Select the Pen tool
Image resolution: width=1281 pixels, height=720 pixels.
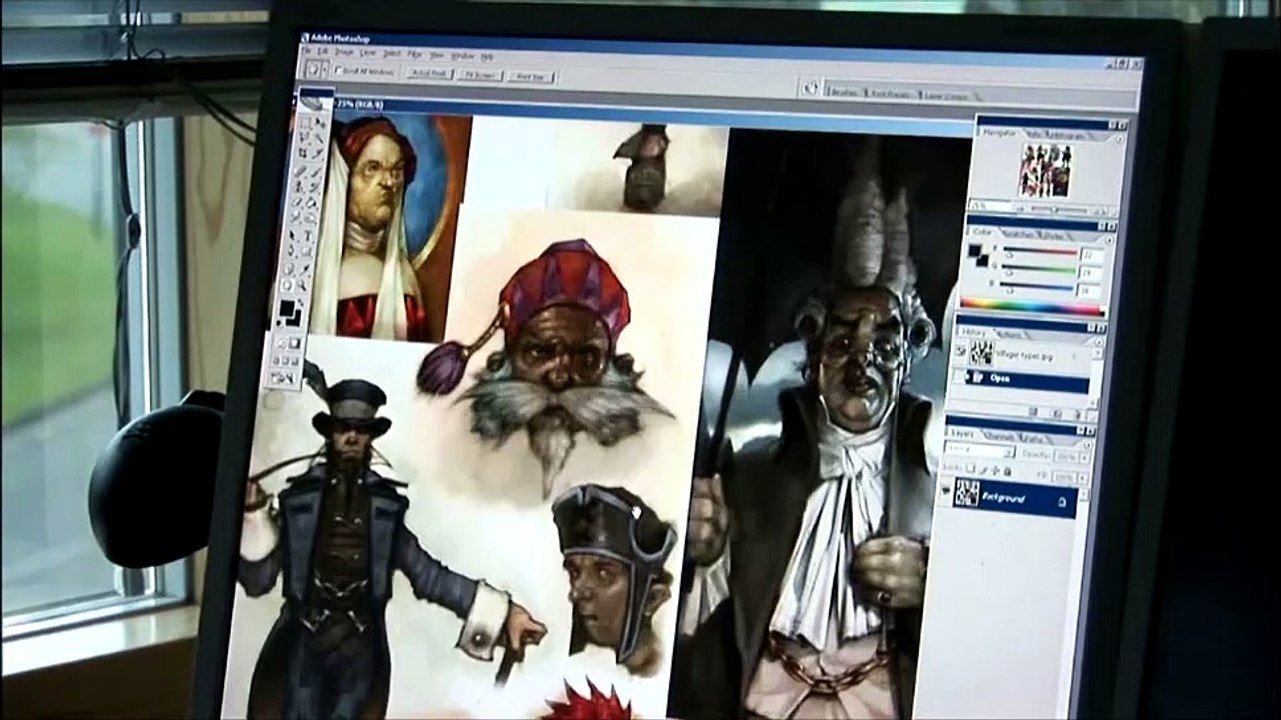click(291, 251)
